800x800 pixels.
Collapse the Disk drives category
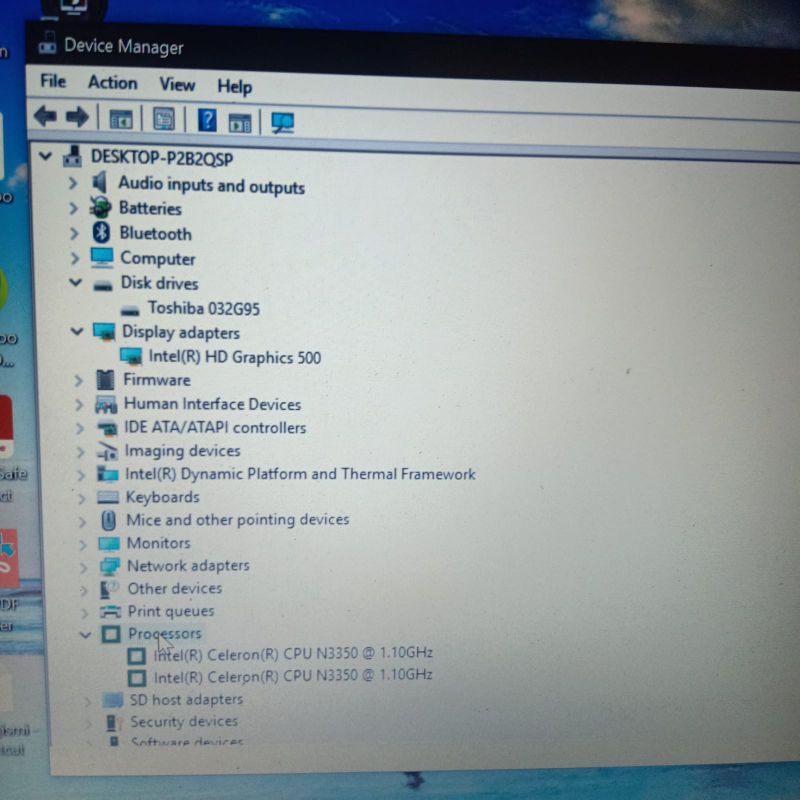(x=75, y=283)
